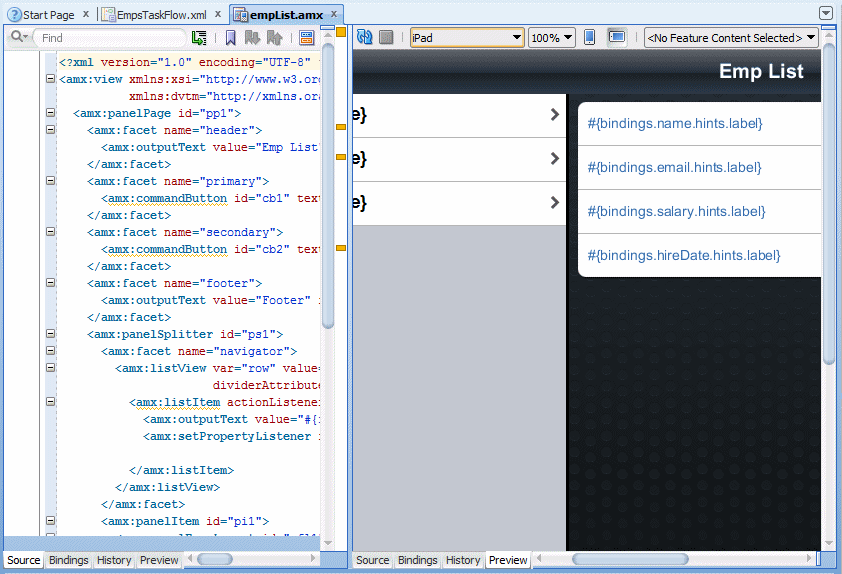Go to the previous bookmark

(274, 38)
